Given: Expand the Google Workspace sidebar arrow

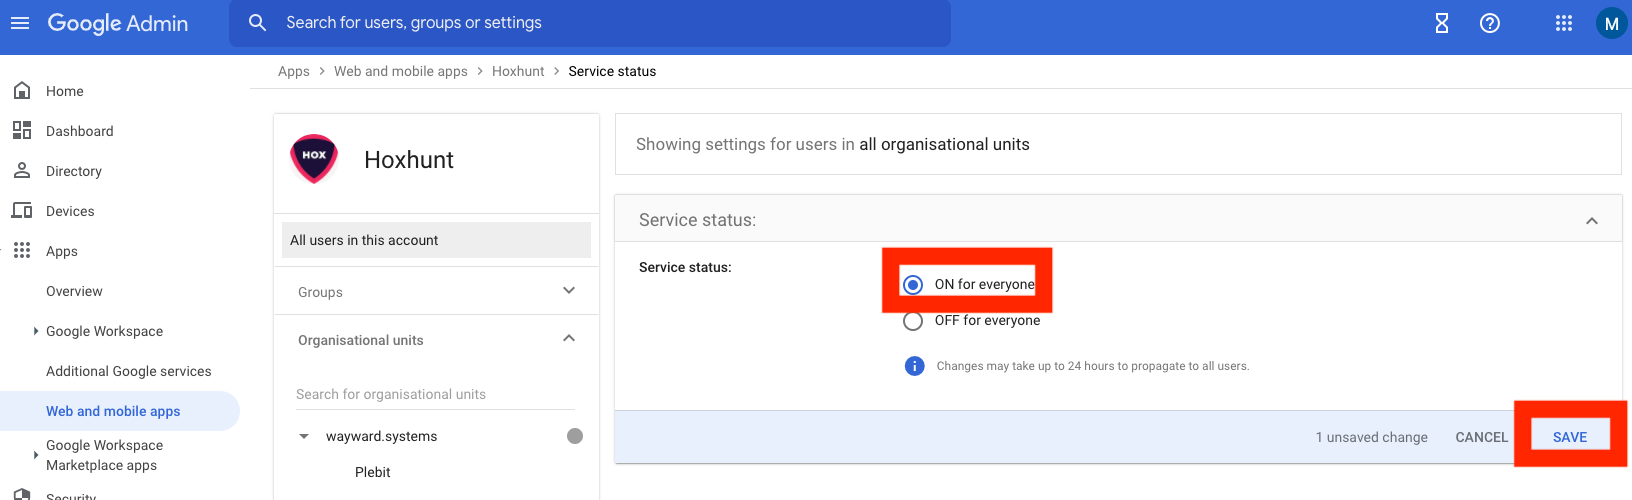Looking at the screenshot, I should pyautogui.click(x=36, y=331).
